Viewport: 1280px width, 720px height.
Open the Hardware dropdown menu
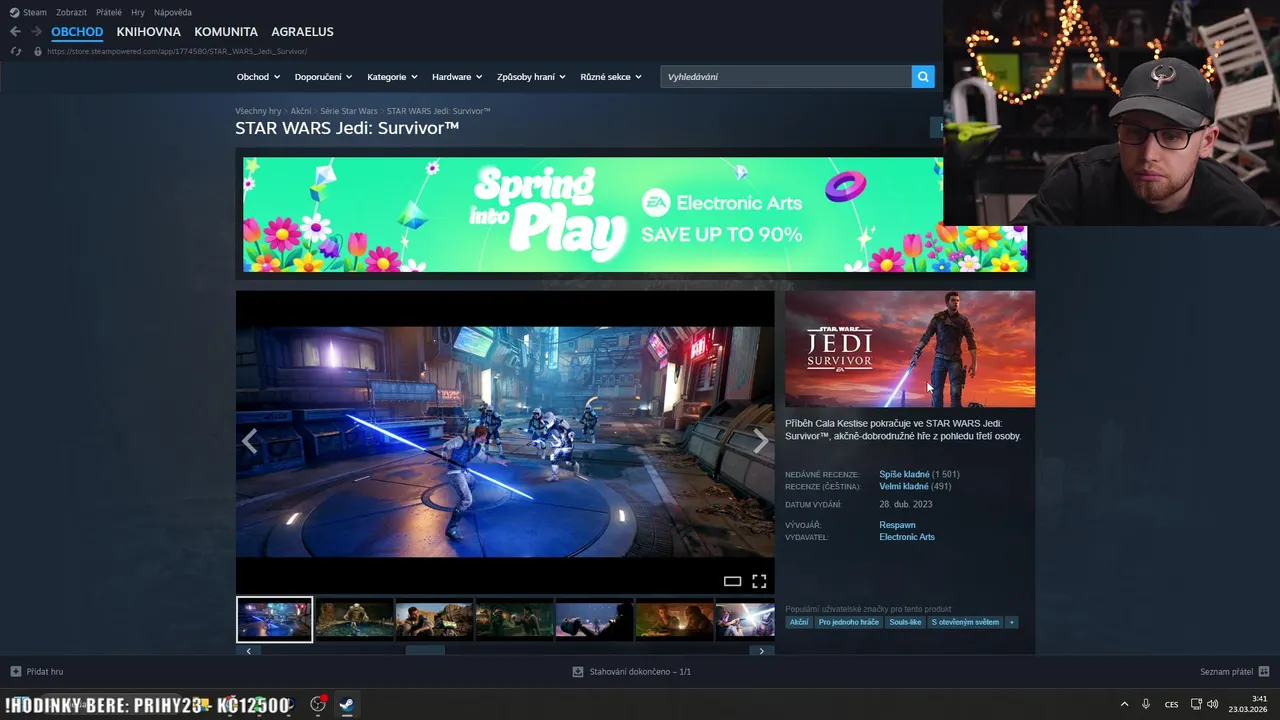coord(457,77)
